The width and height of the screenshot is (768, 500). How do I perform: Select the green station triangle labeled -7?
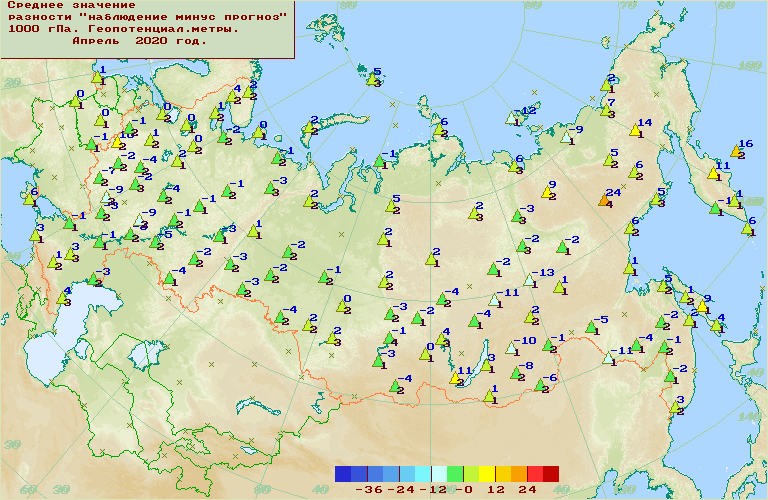click(x=99, y=179)
